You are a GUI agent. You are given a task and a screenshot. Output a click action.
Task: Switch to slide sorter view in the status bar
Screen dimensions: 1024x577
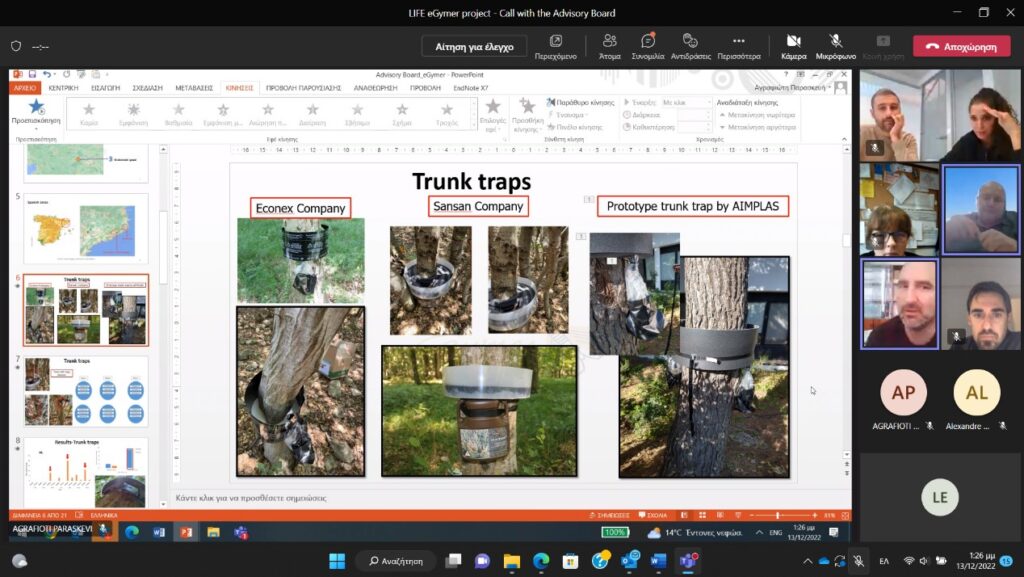pyautogui.click(x=702, y=515)
